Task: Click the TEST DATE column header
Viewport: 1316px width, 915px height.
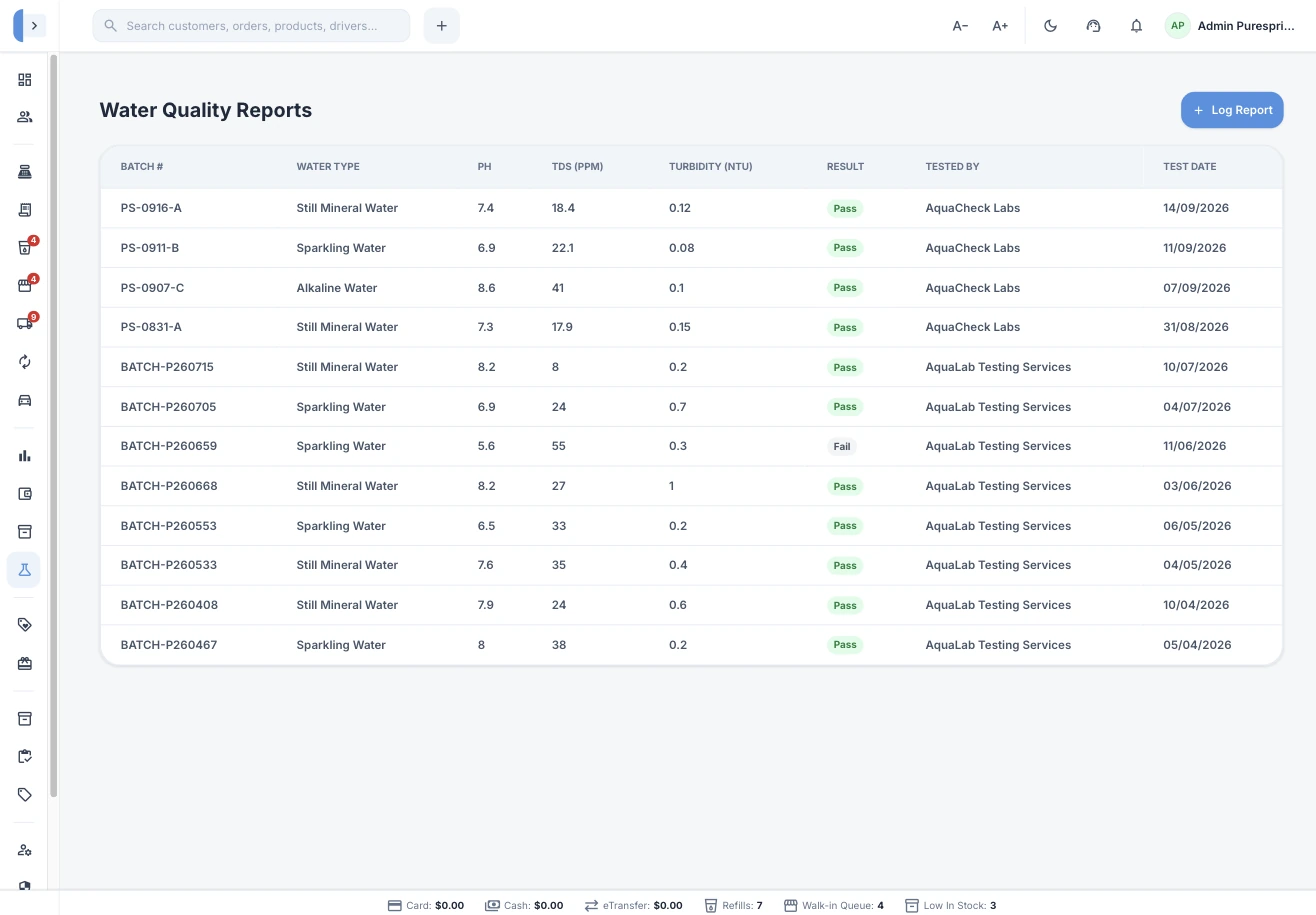Action: pos(1189,167)
